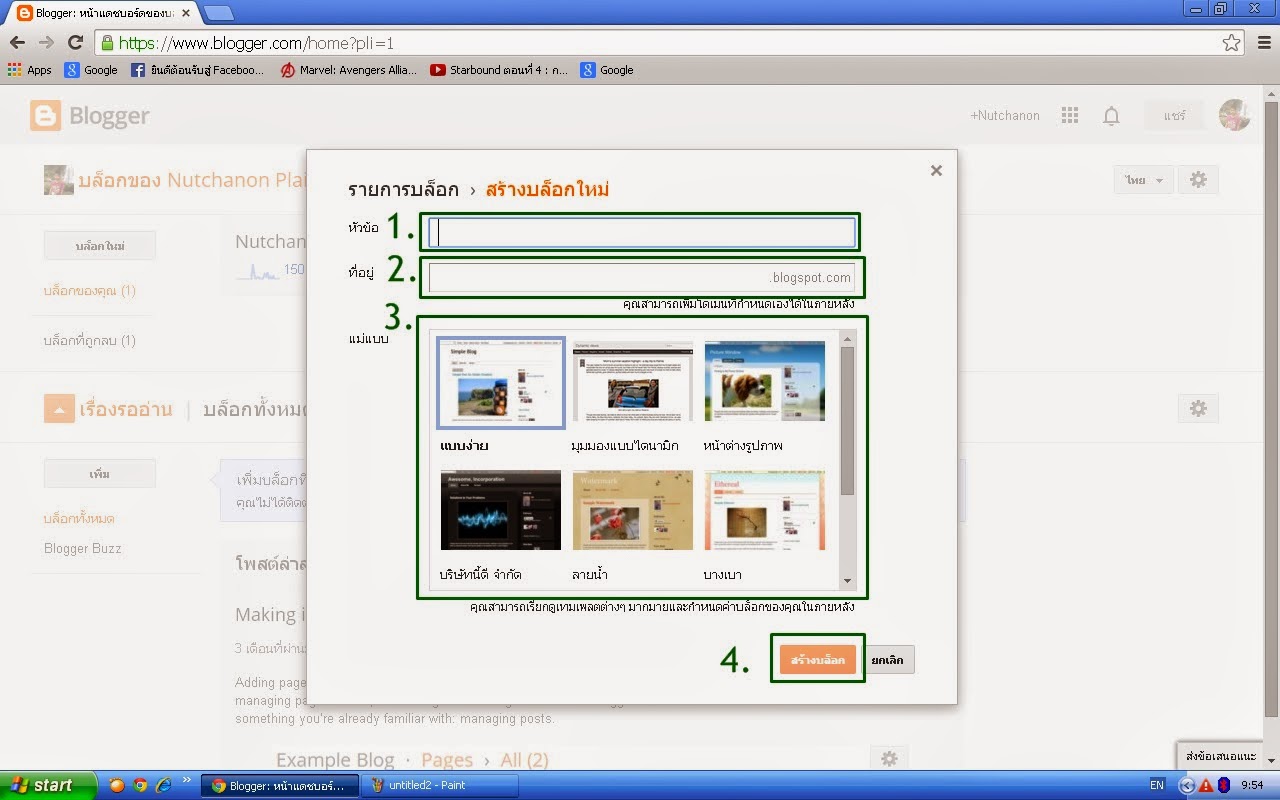
Task: Open a new browser tab
Action: [219, 13]
